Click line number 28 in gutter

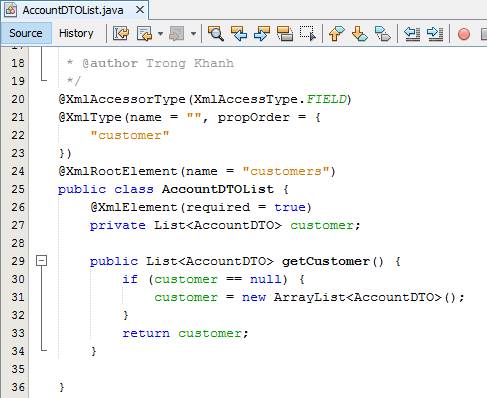coord(18,243)
